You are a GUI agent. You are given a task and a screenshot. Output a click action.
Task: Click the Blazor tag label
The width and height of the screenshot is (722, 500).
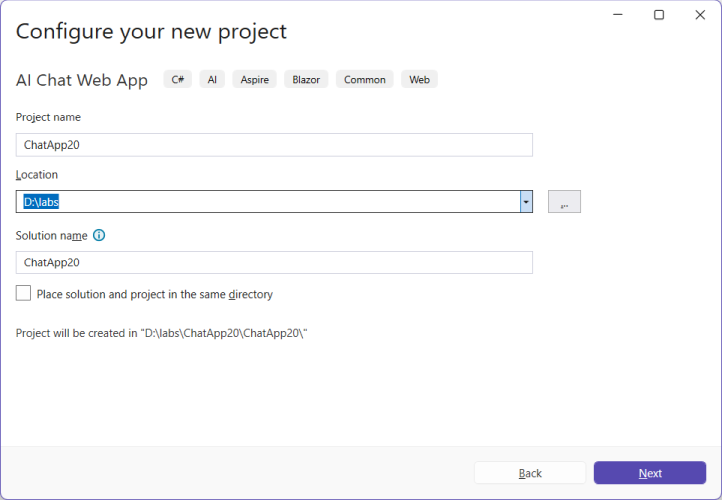pyautogui.click(x=306, y=80)
